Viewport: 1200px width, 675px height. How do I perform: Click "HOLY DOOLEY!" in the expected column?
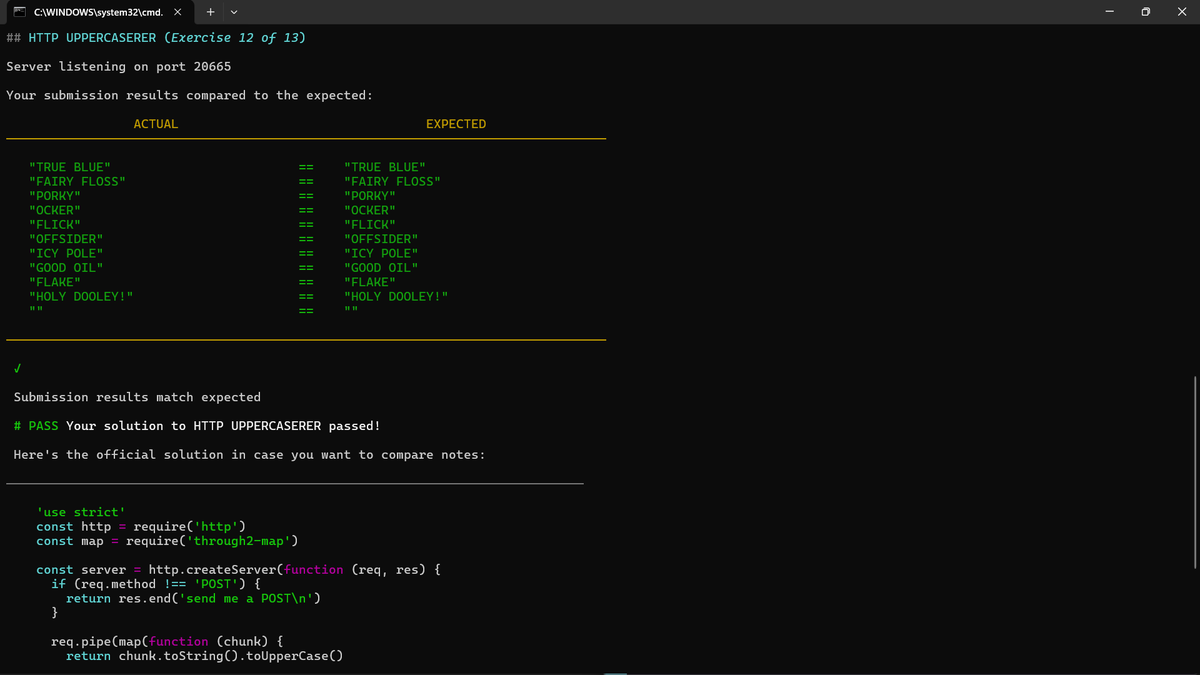click(x=395, y=297)
